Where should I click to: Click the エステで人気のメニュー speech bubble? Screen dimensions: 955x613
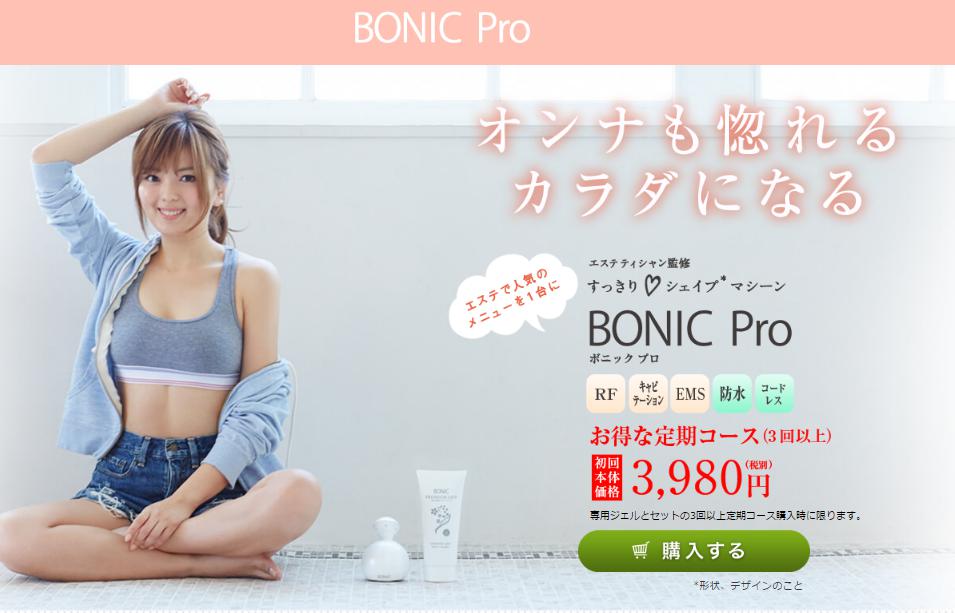pos(512,297)
